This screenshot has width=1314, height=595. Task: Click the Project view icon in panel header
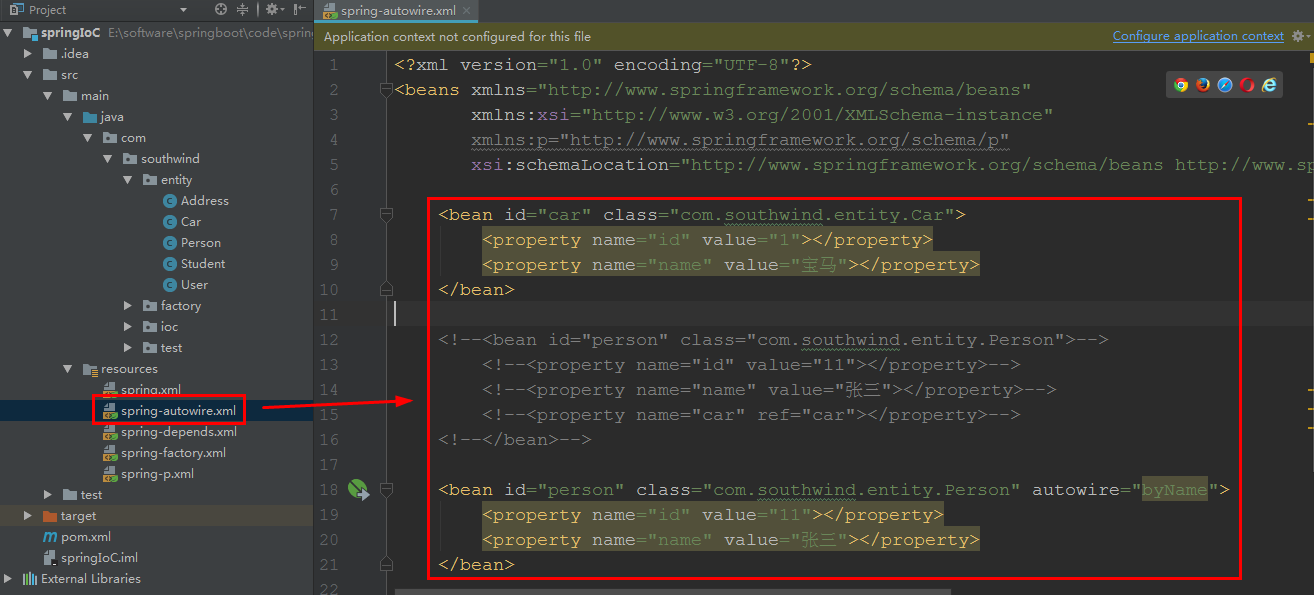[x=15, y=10]
